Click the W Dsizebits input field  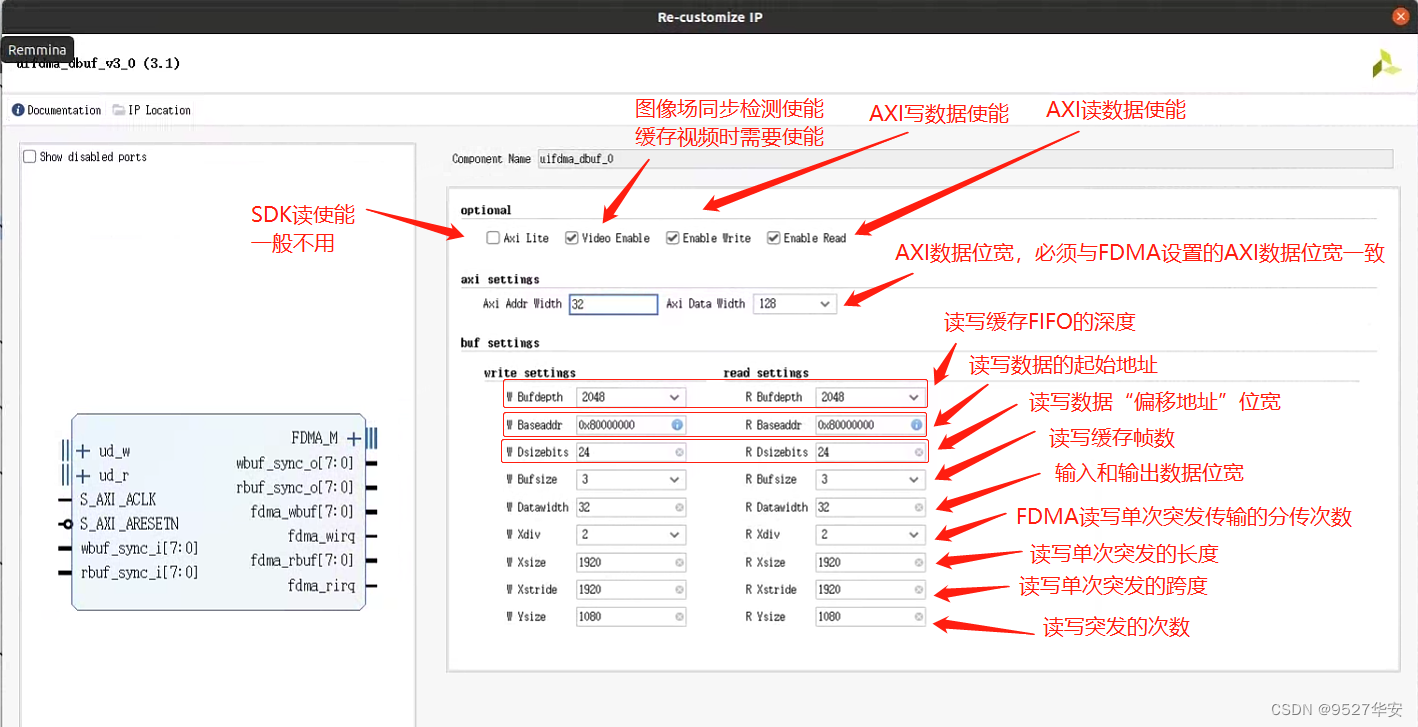click(x=630, y=452)
